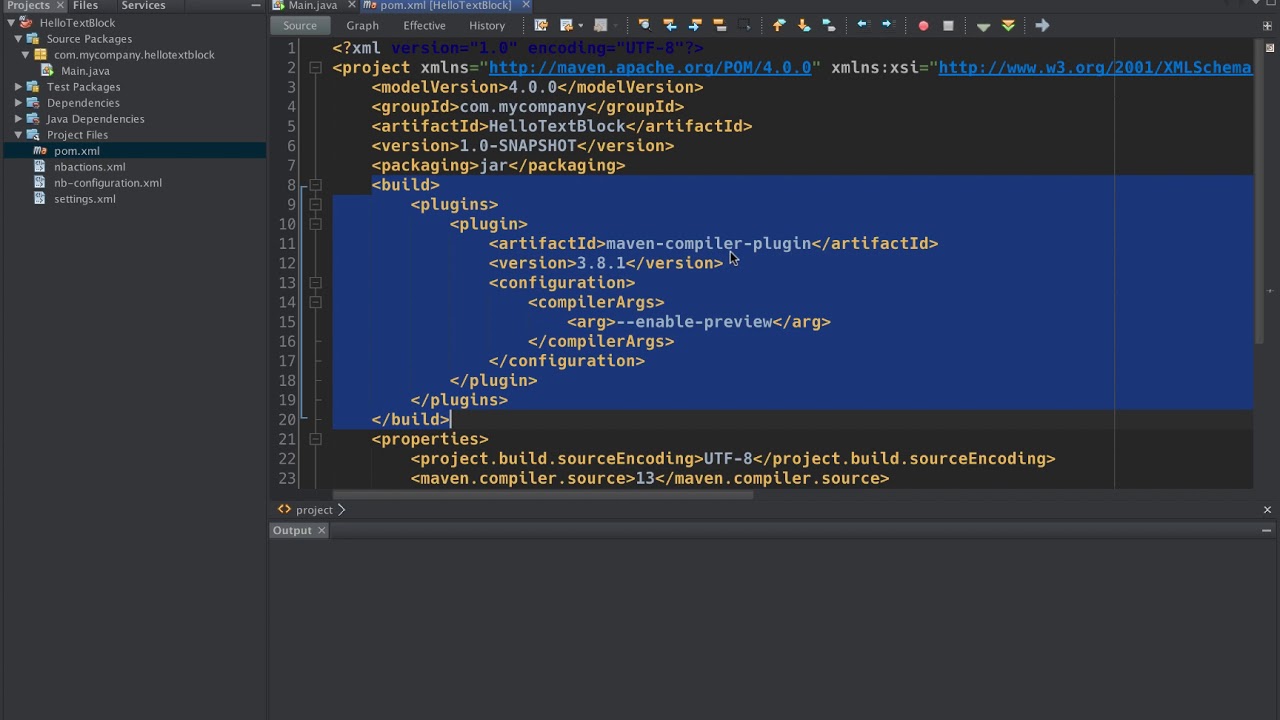
Task: Click the Project Files folder icon
Action: (x=33, y=135)
